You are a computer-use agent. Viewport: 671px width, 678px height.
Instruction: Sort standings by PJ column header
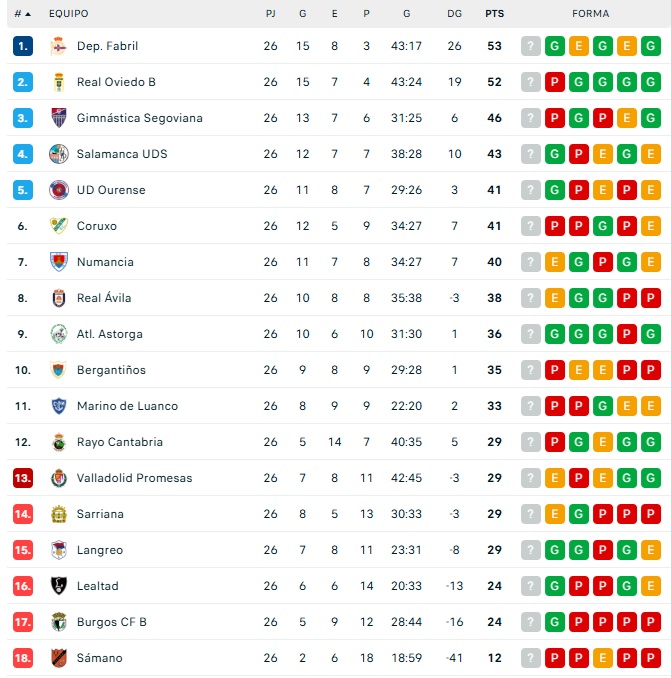tap(270, 14)
